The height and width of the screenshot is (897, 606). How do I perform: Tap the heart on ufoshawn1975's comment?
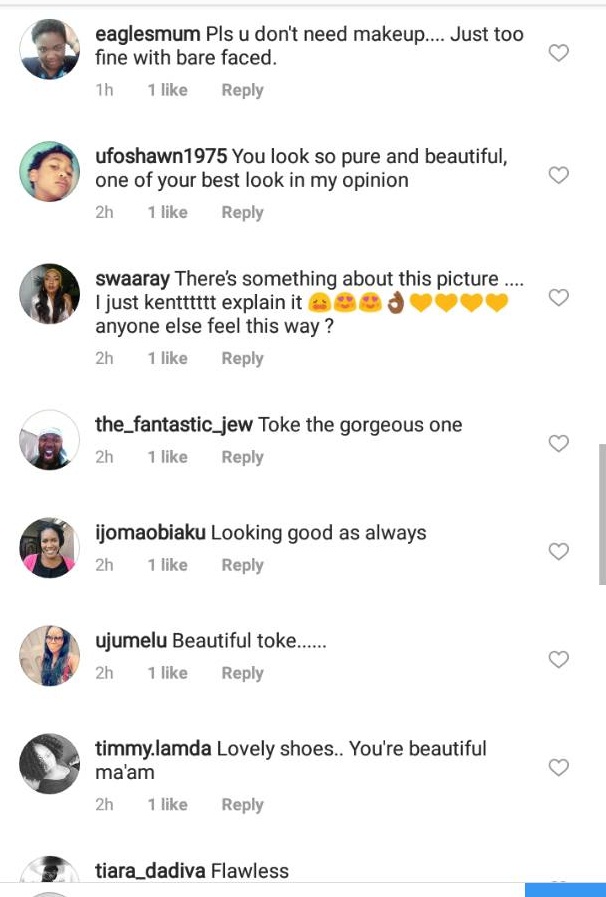[x=559, y=175]
